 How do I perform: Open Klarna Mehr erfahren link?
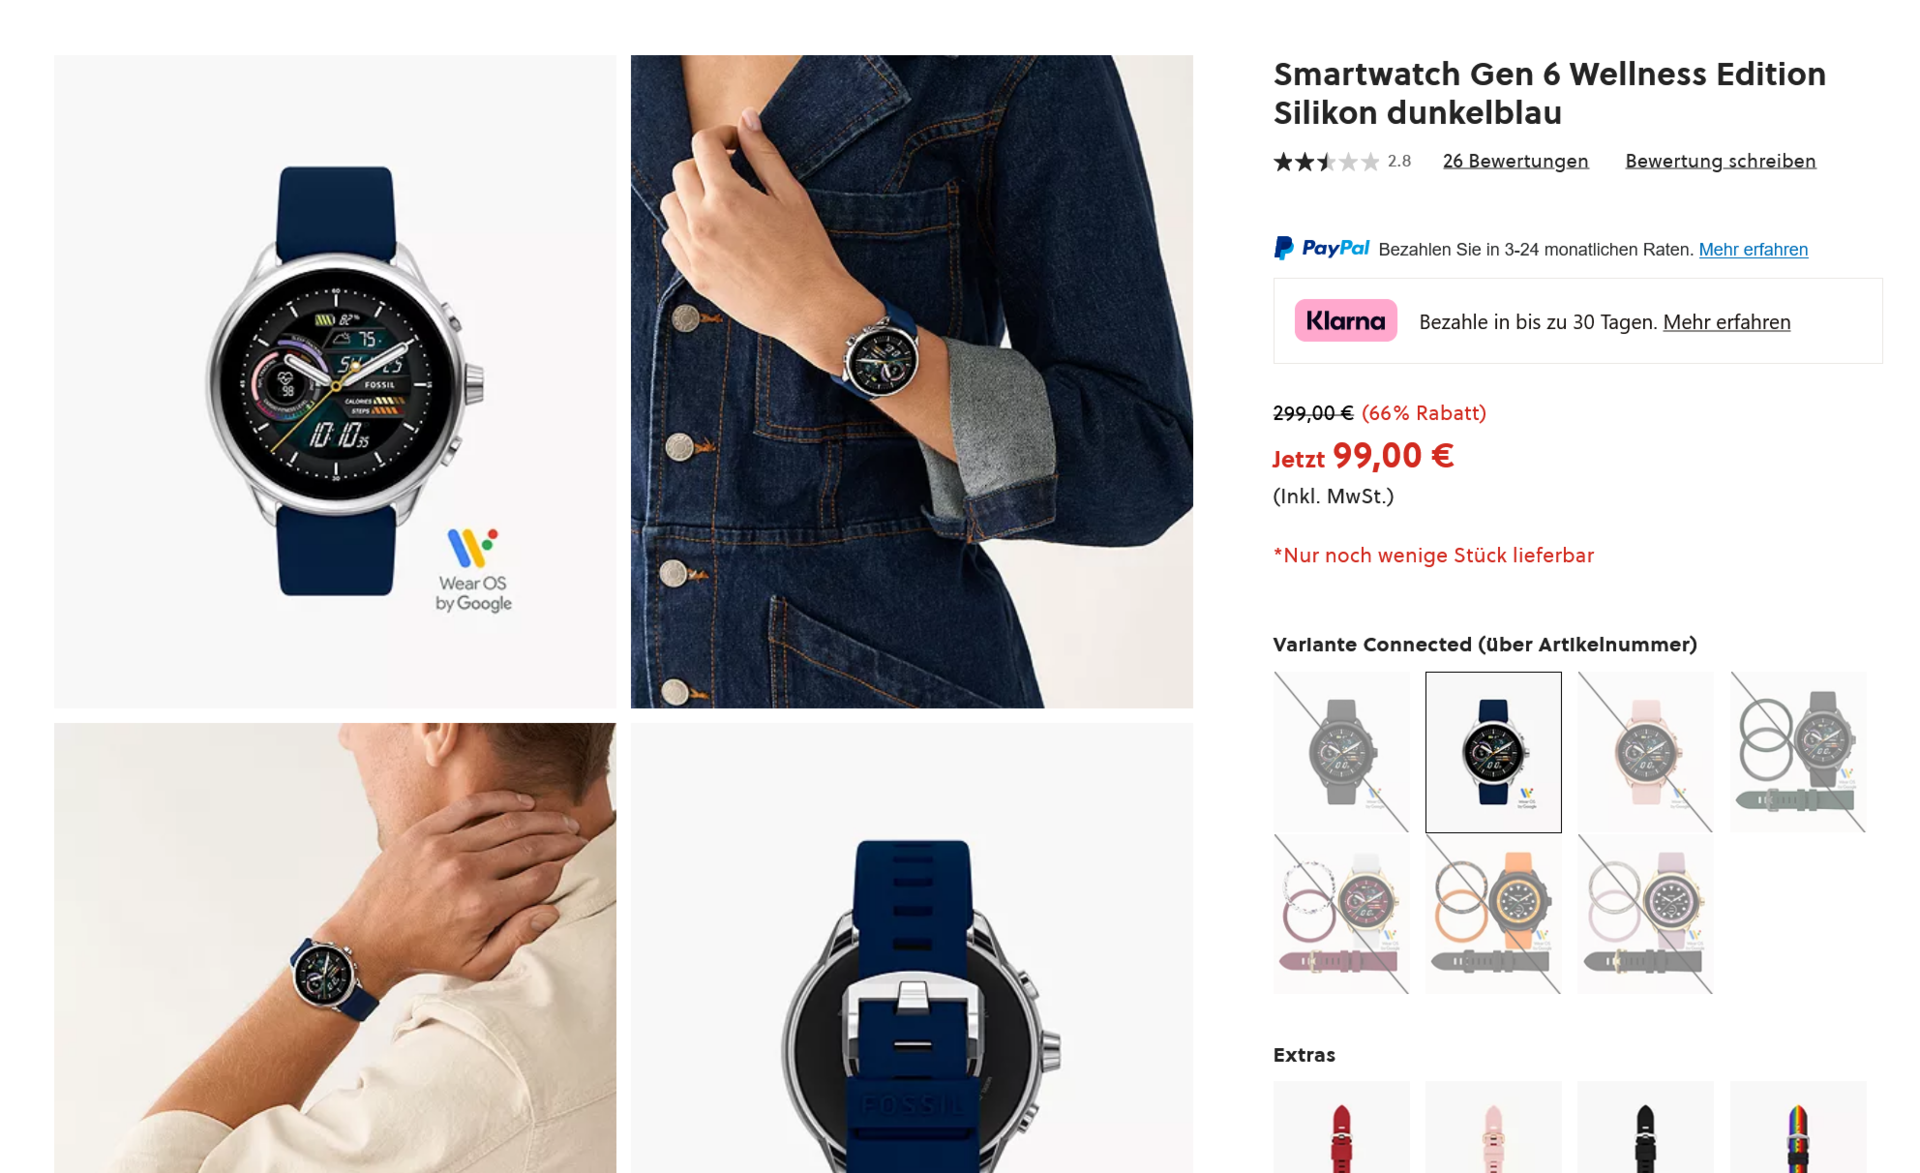(x=1726, y=322)
